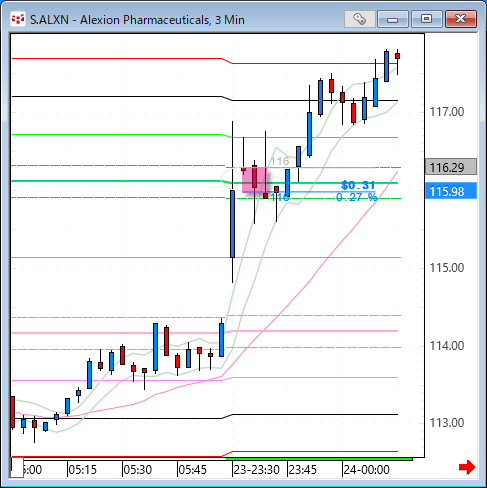
Task: Click the chart application icon in title bar
Action: click(x=17, y=19)
